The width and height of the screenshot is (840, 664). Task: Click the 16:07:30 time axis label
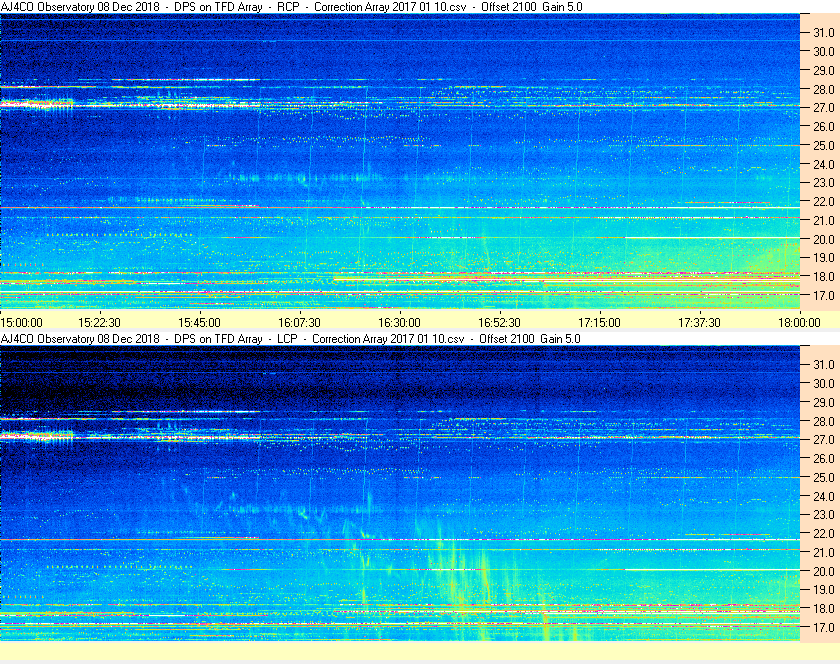click(x=299, y=323)
